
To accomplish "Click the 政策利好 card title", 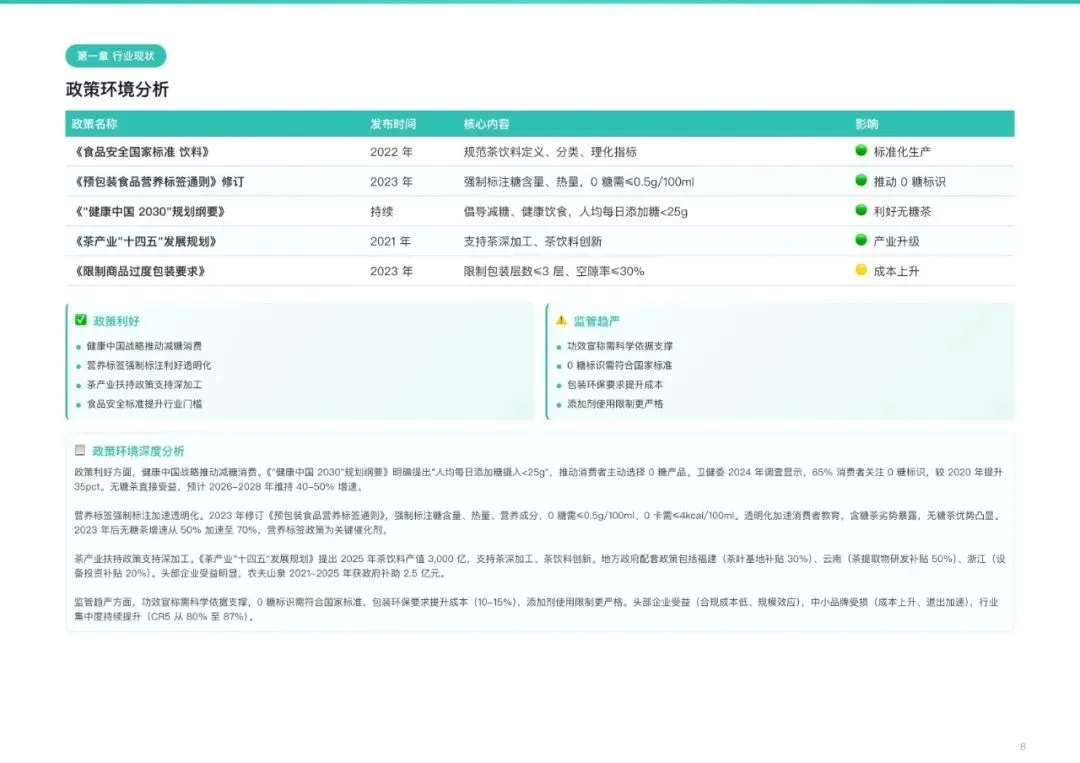I will tap(116, 321).
